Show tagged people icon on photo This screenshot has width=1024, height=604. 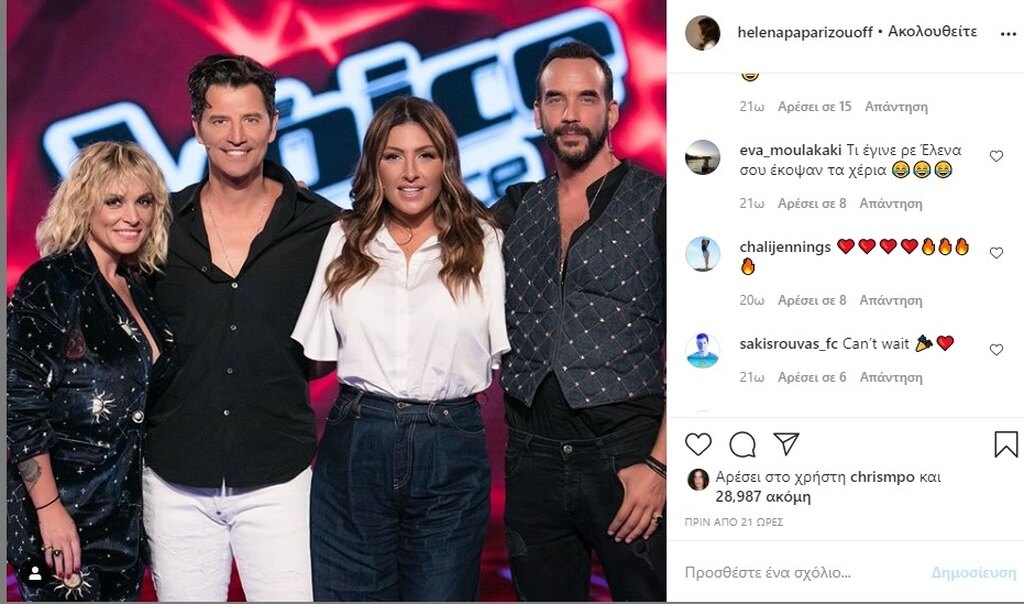tap(35, 573)
